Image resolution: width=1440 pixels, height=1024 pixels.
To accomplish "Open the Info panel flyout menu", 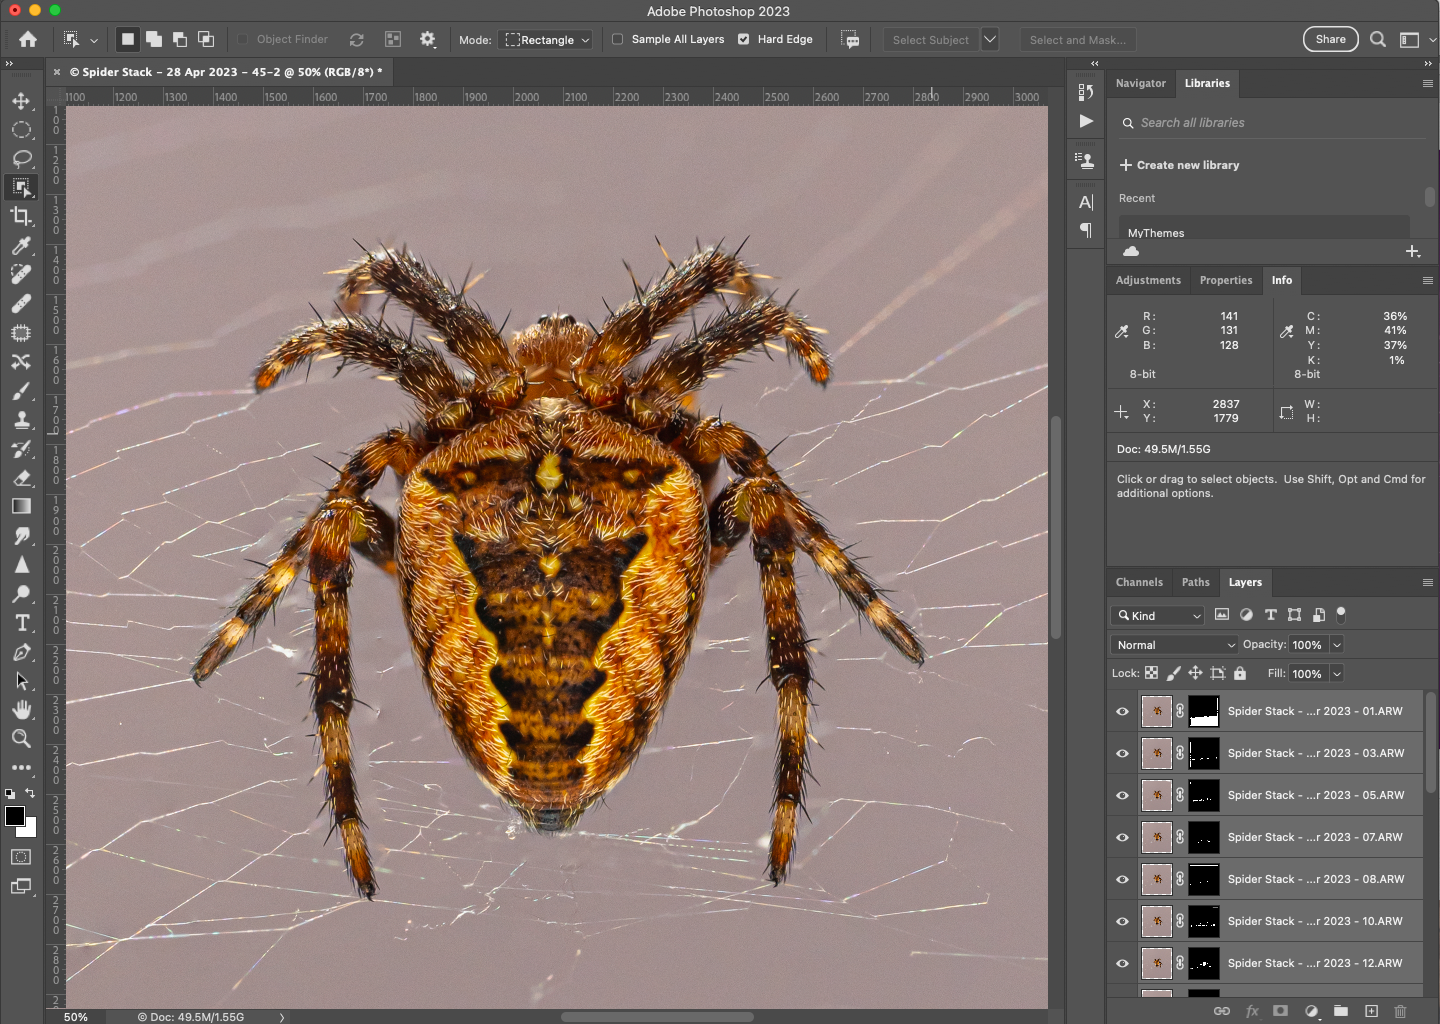I will [1428, 281].
